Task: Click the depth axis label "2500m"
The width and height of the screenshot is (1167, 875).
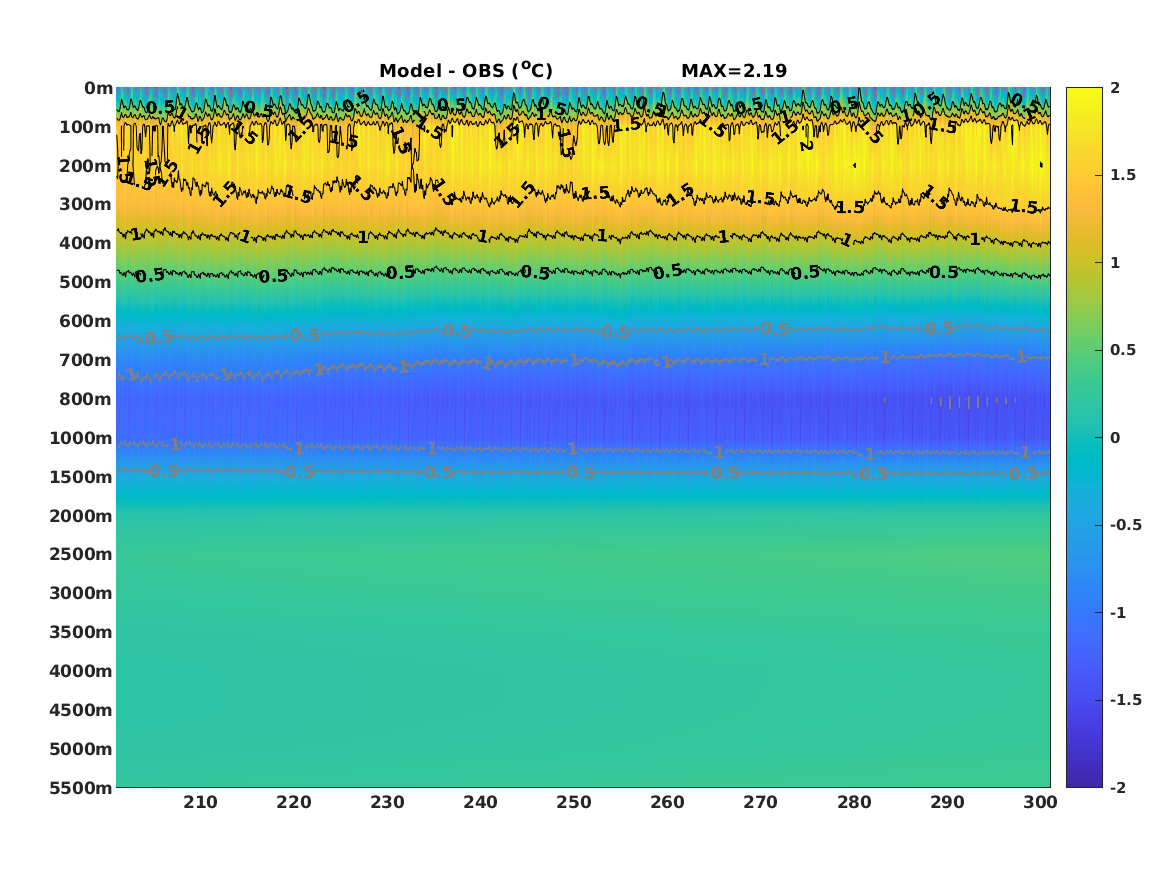Action: [x=81, y=554]
